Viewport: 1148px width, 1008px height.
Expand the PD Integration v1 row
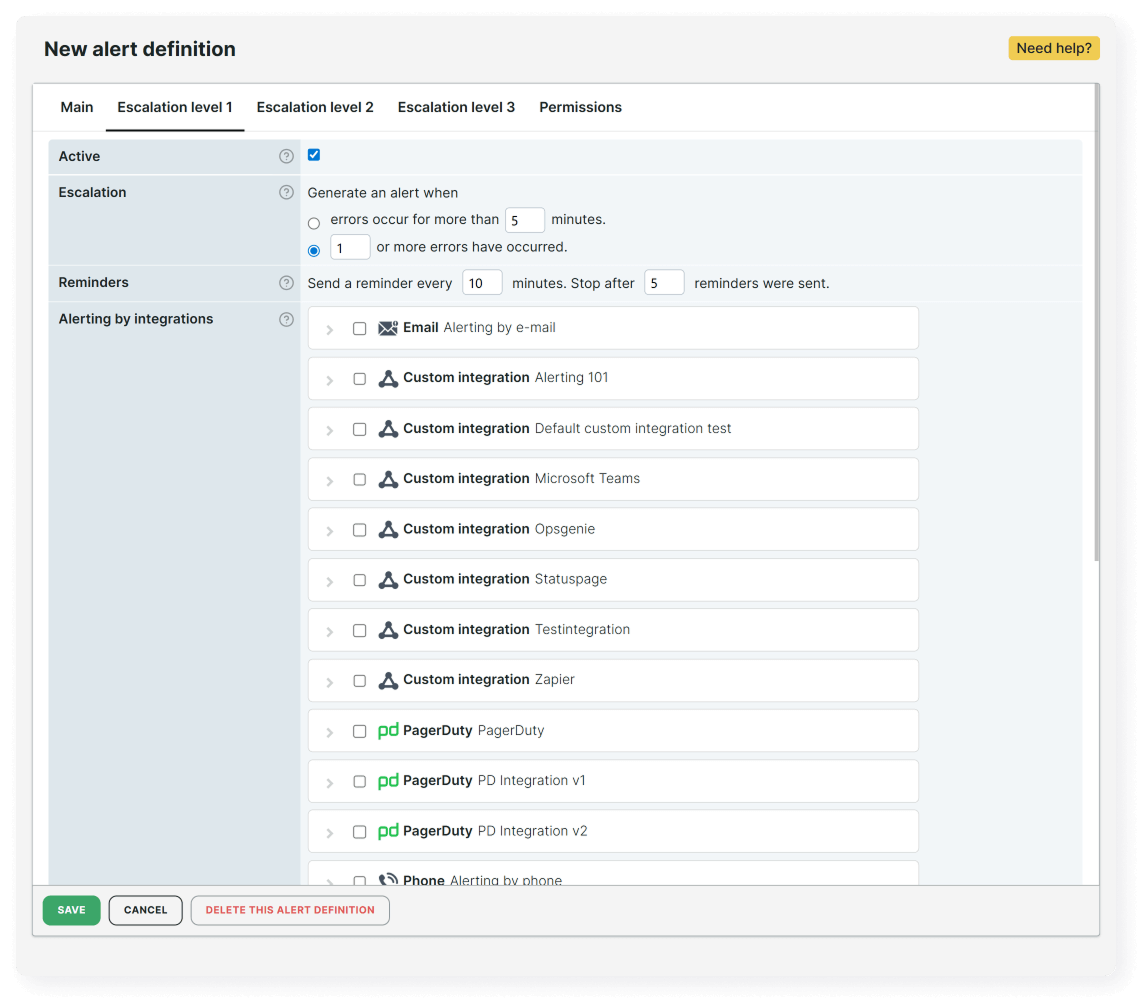pos(330,781)
